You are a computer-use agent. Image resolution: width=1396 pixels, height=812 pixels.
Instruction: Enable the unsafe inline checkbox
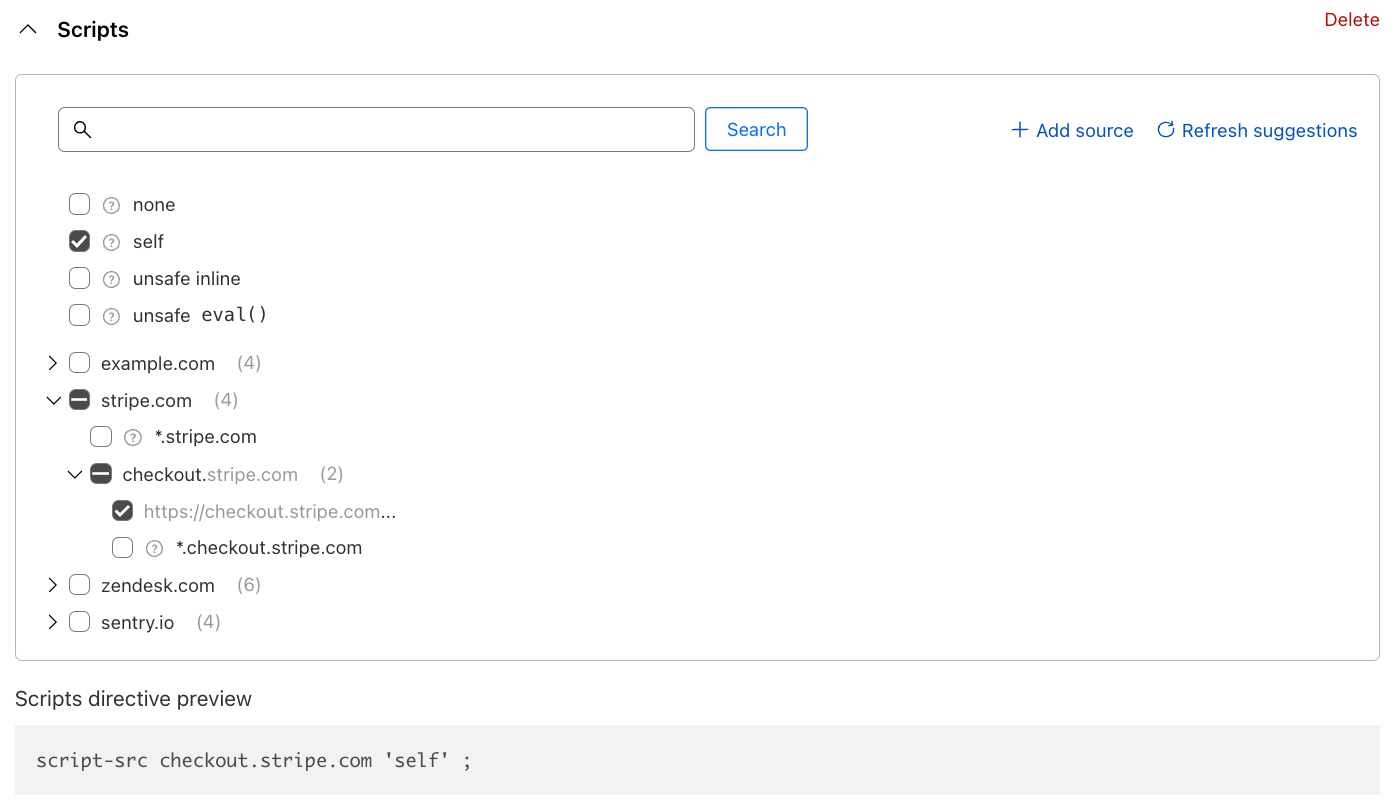(80, 278)
